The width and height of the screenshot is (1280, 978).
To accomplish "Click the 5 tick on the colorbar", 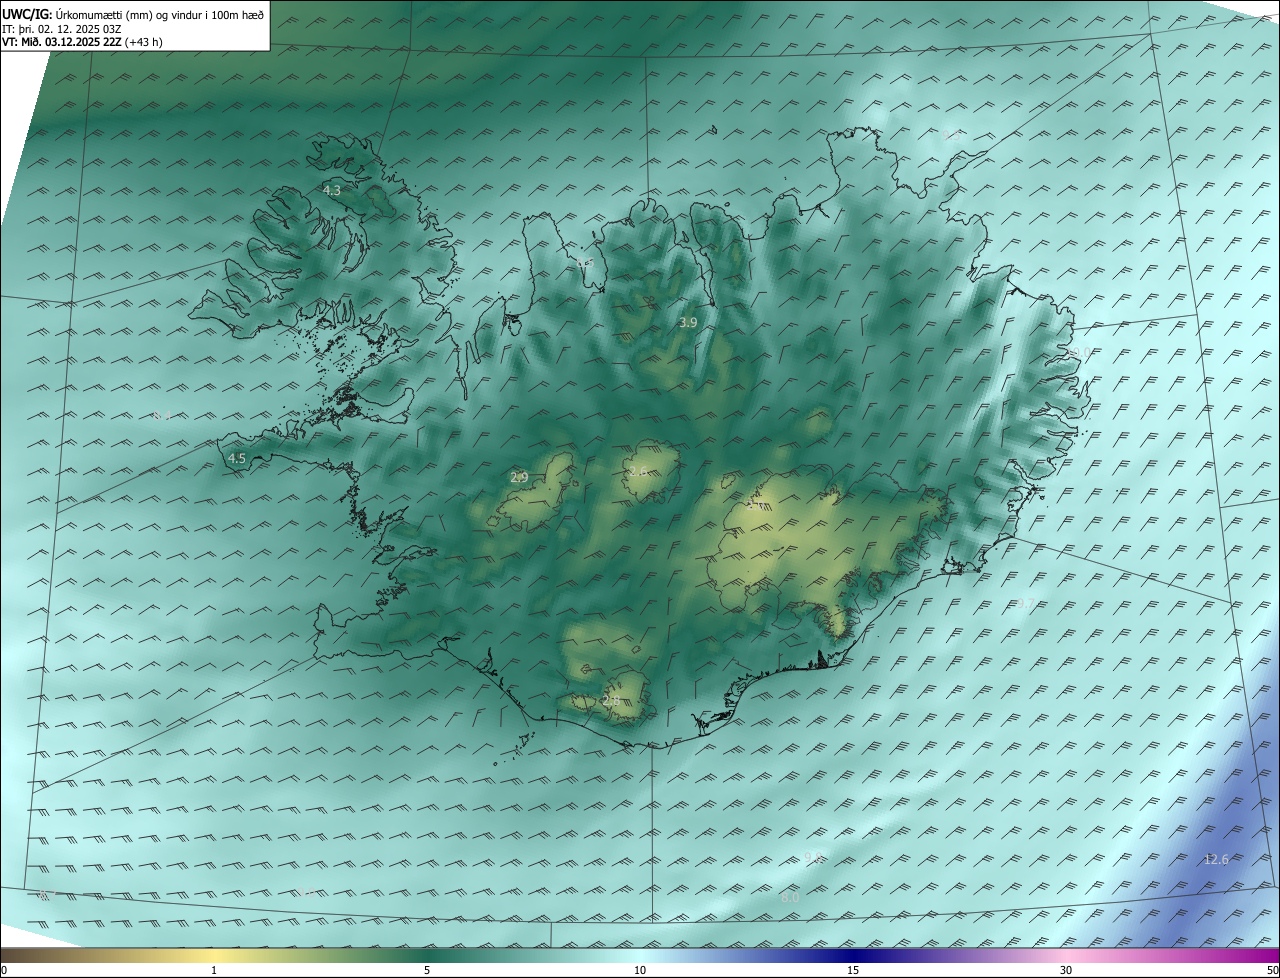I will click(x=427, y=970).
